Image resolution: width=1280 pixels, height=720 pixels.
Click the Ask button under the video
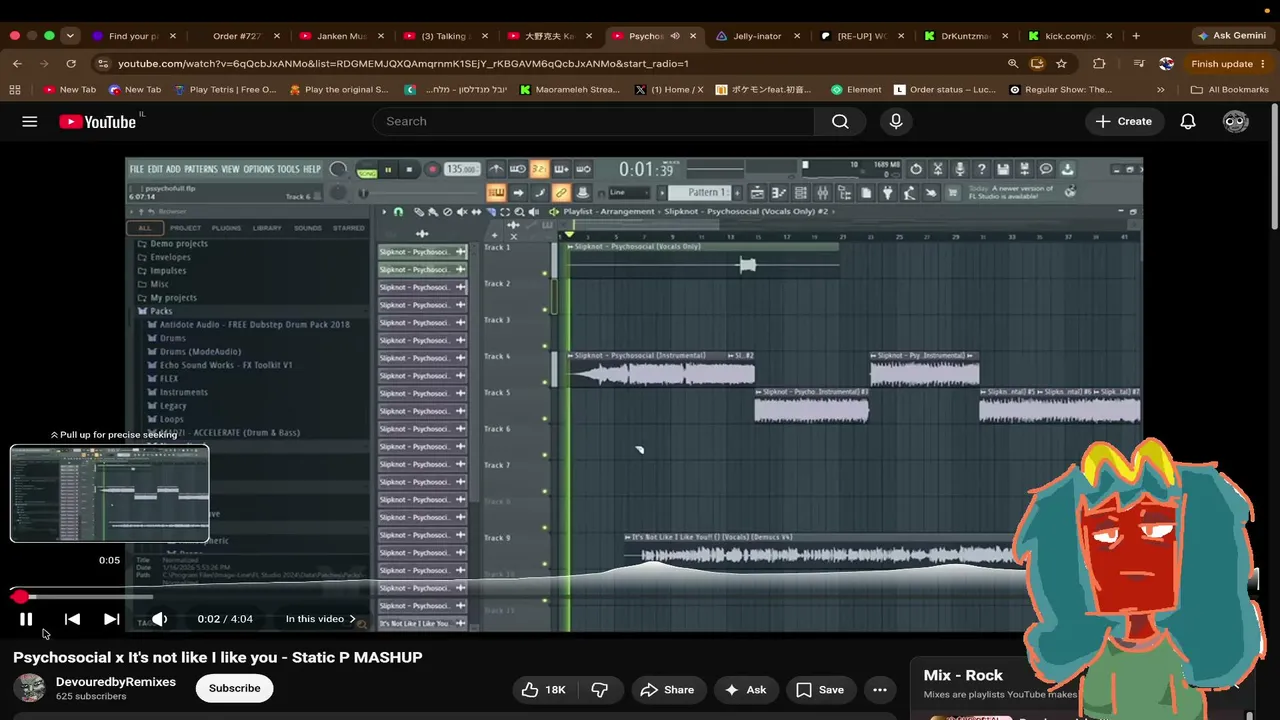[x=745, y=689]
